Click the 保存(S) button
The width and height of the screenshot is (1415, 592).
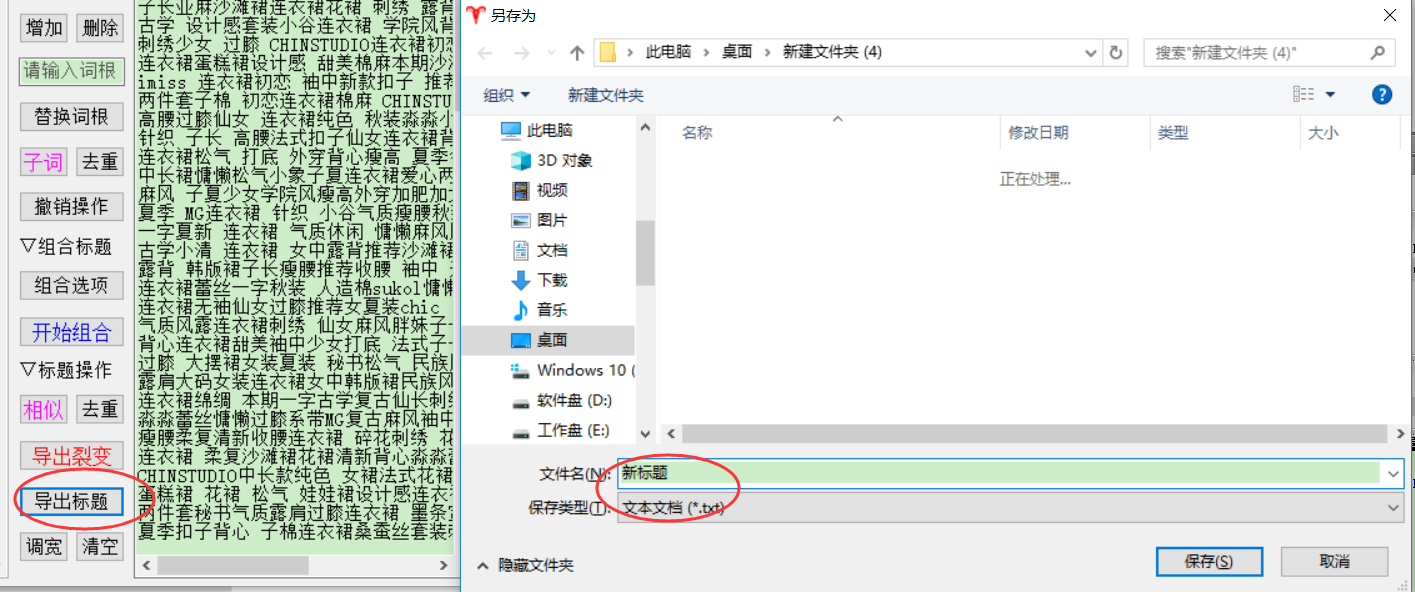(x=1208, y=561)
